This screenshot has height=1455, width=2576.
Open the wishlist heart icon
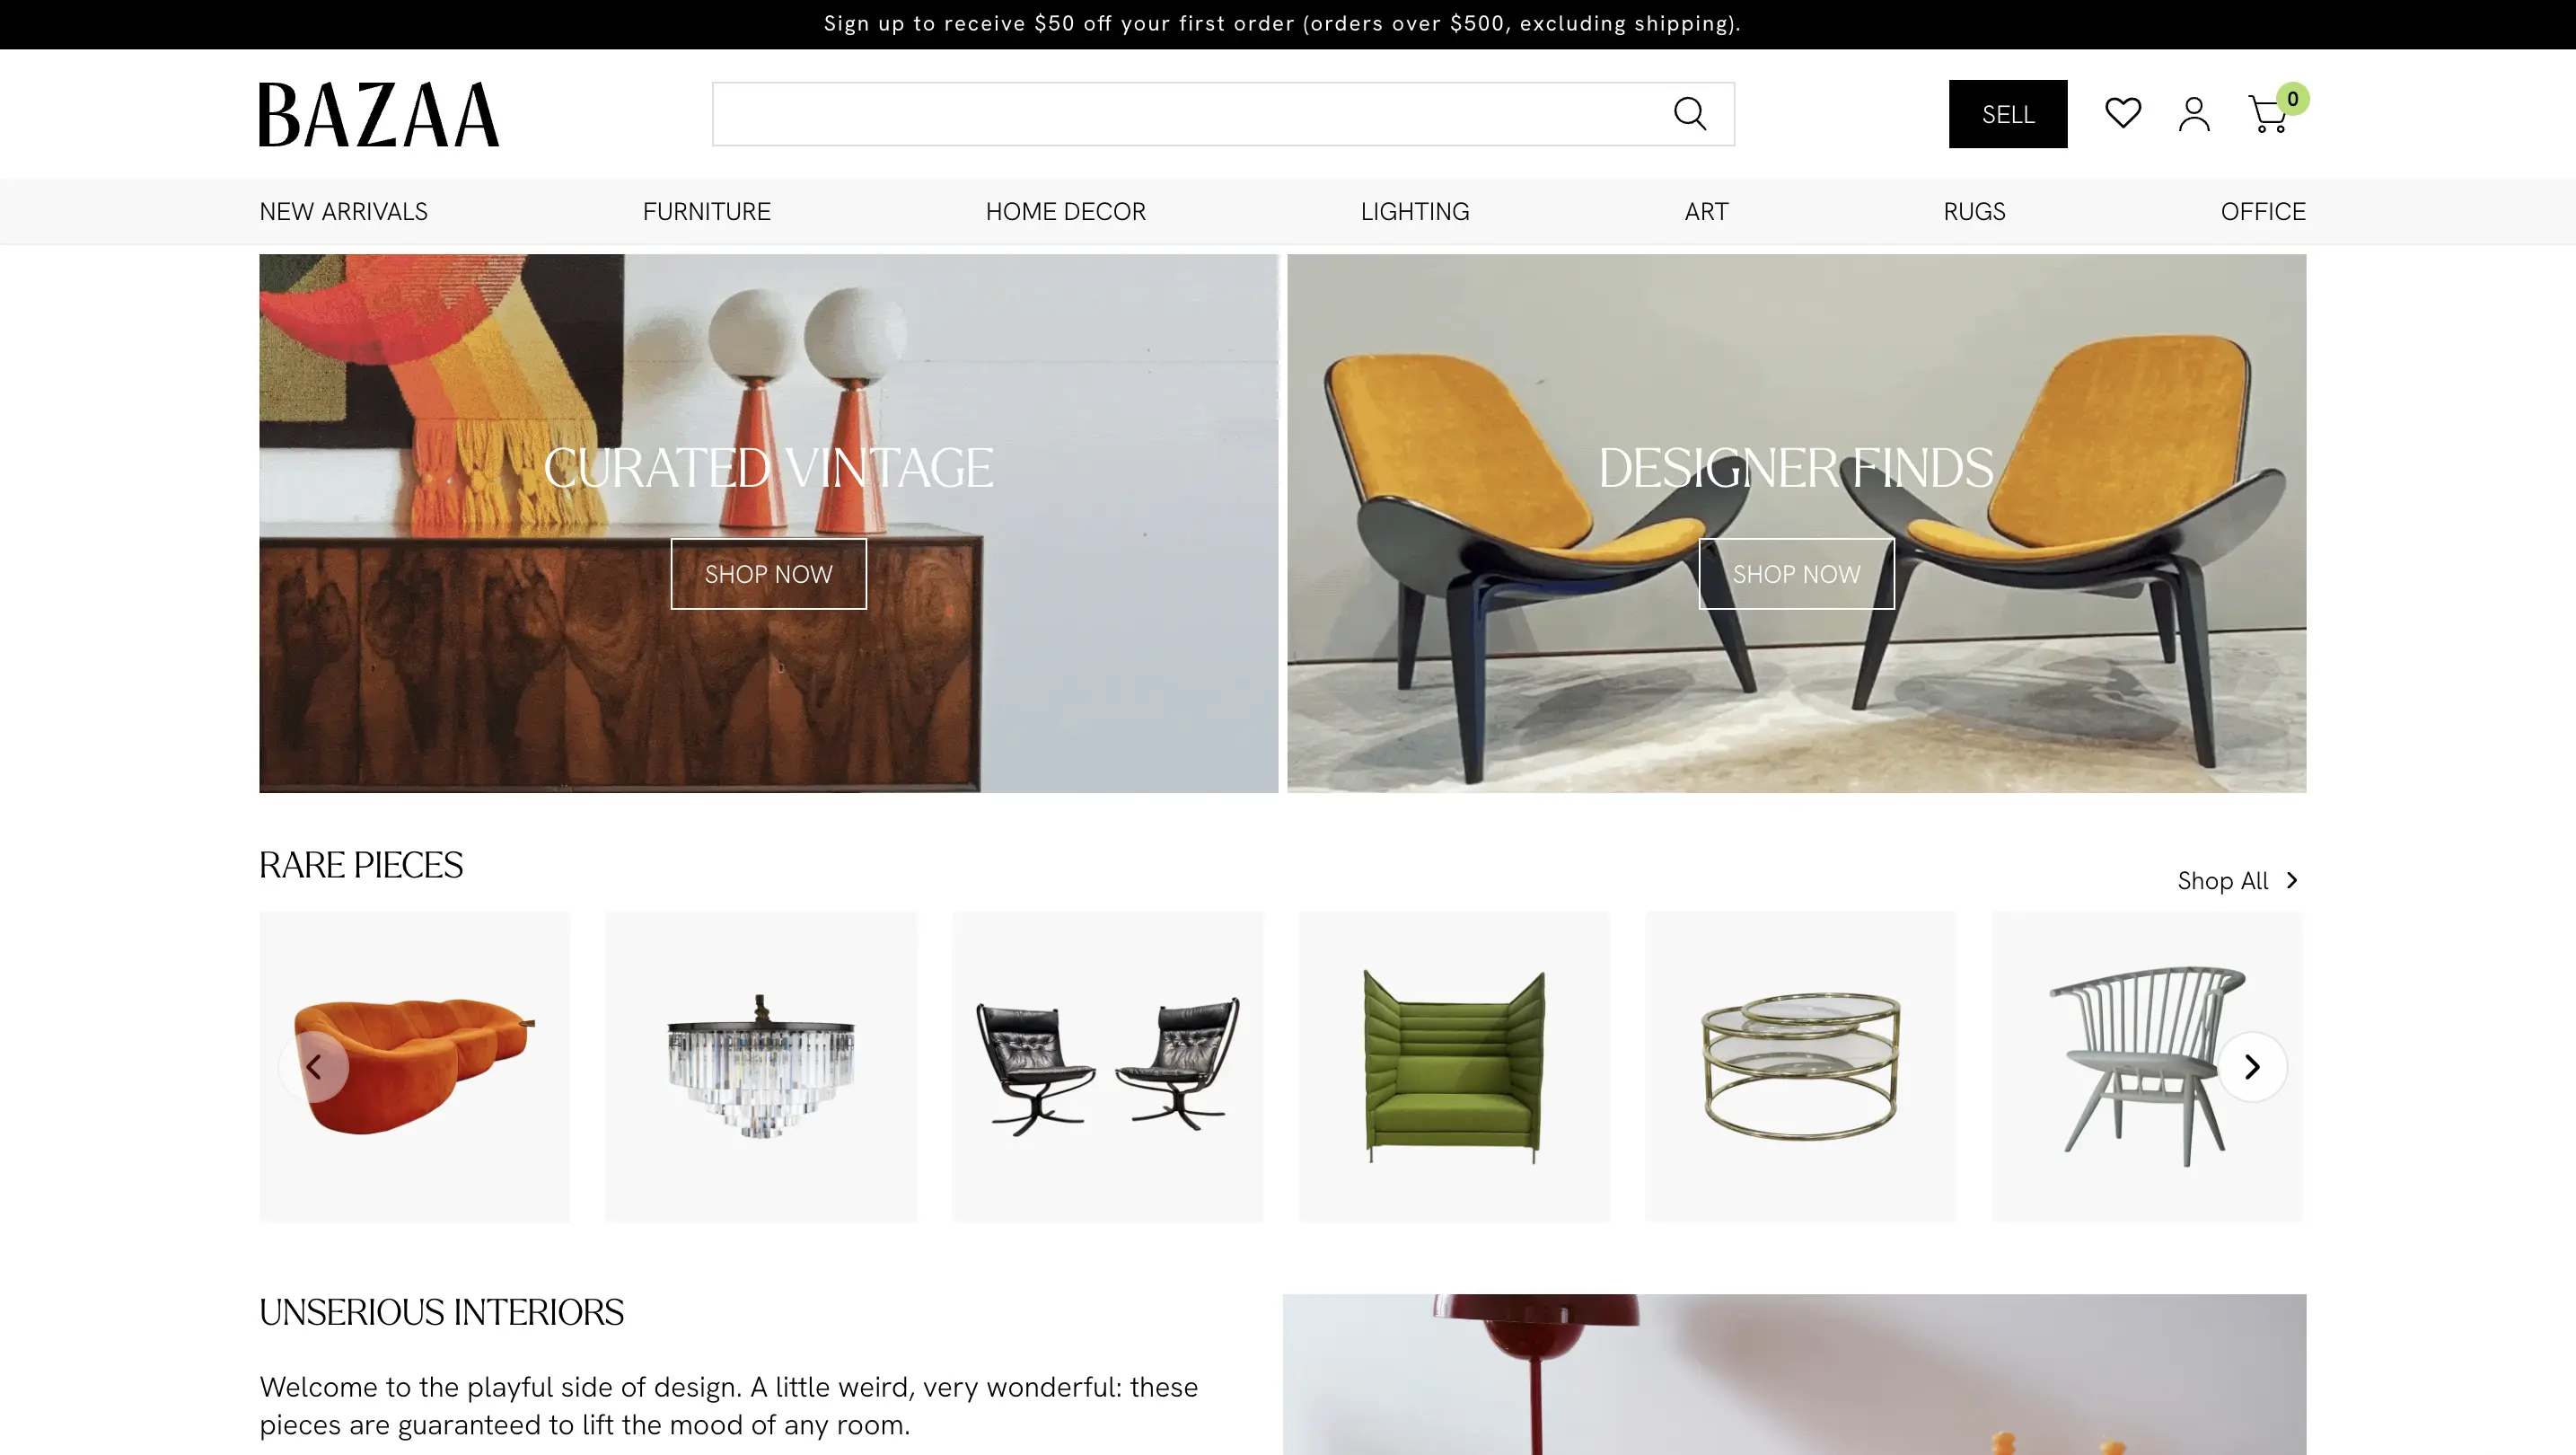2123,113
